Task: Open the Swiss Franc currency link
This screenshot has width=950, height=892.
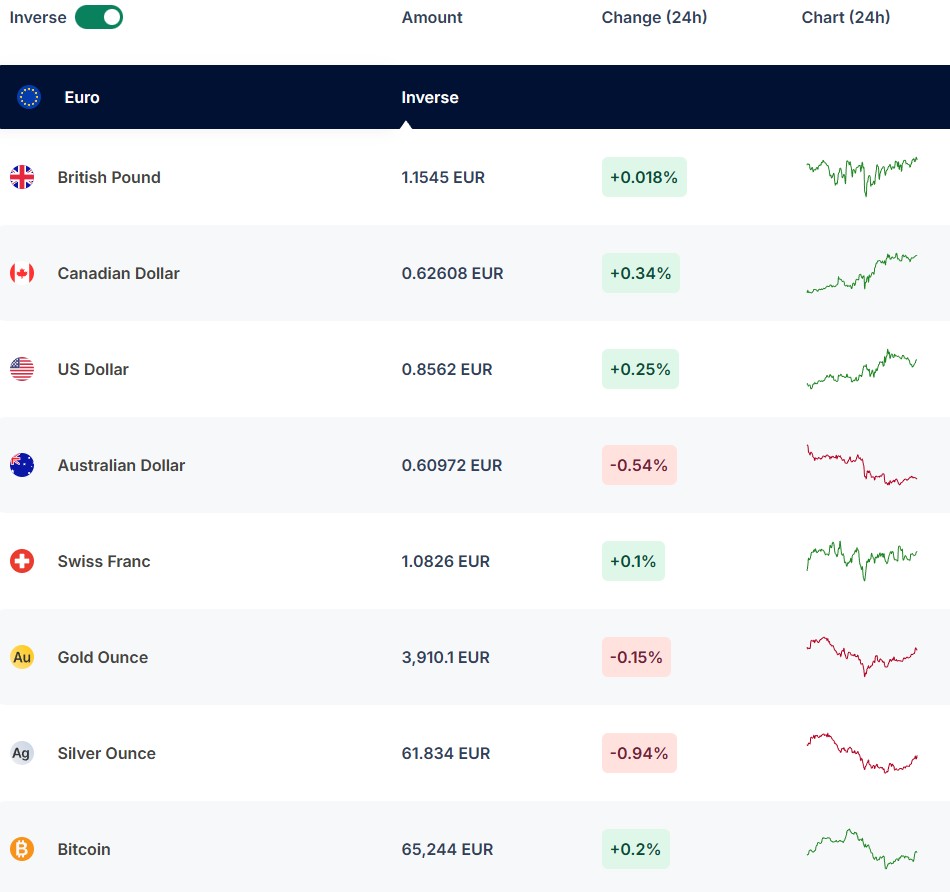Action: [104, 561]
